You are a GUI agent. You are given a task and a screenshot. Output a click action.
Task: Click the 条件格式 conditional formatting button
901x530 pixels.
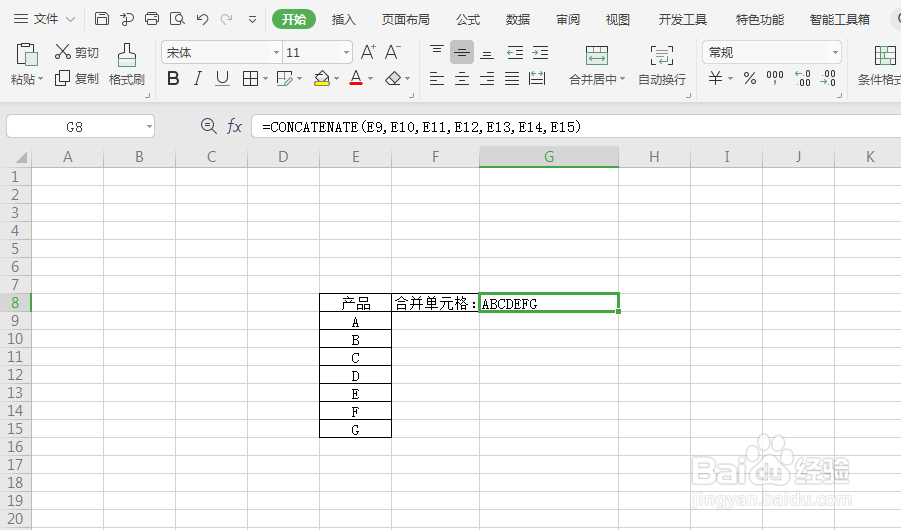[880, 65]
